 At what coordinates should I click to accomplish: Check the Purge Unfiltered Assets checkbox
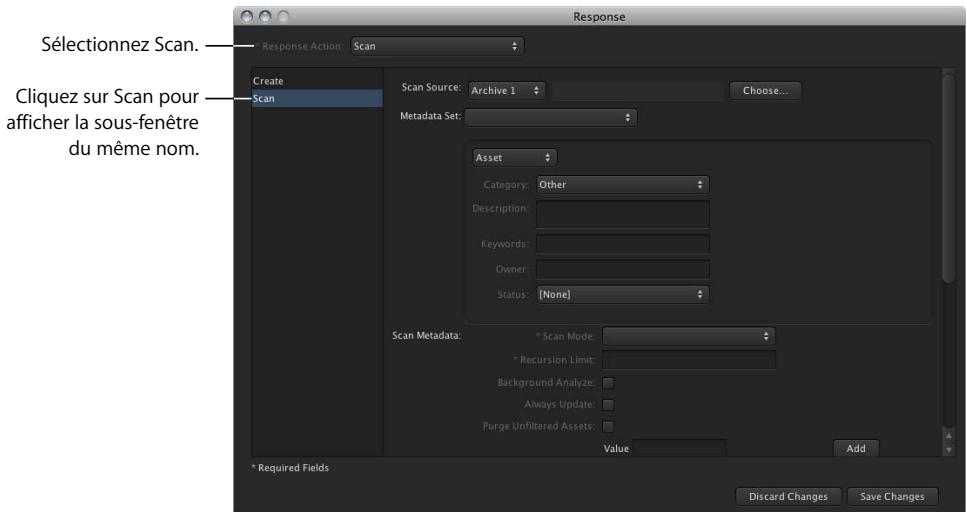609,426
